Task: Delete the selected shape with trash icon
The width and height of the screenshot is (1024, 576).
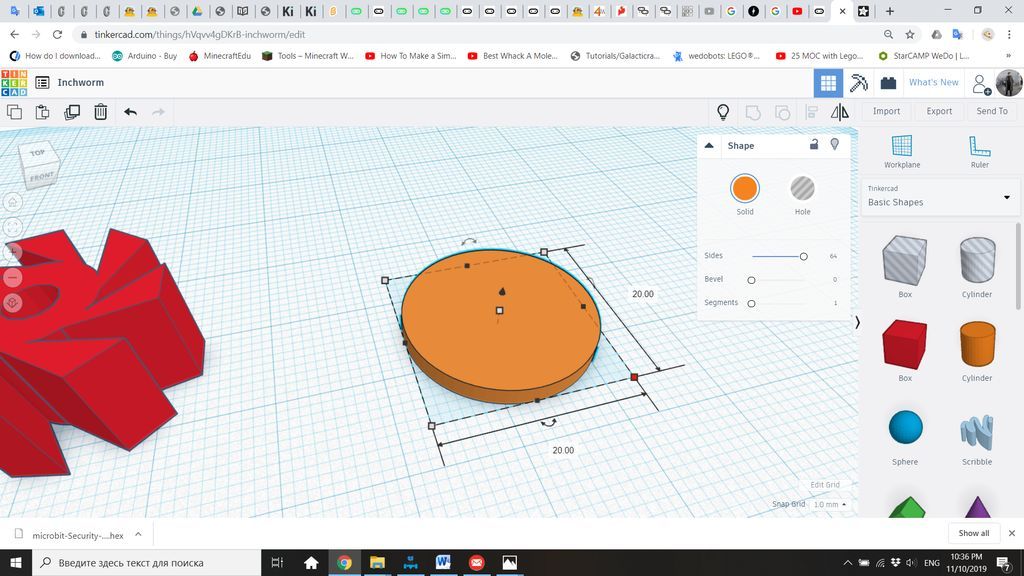Action: click(100, 112)
